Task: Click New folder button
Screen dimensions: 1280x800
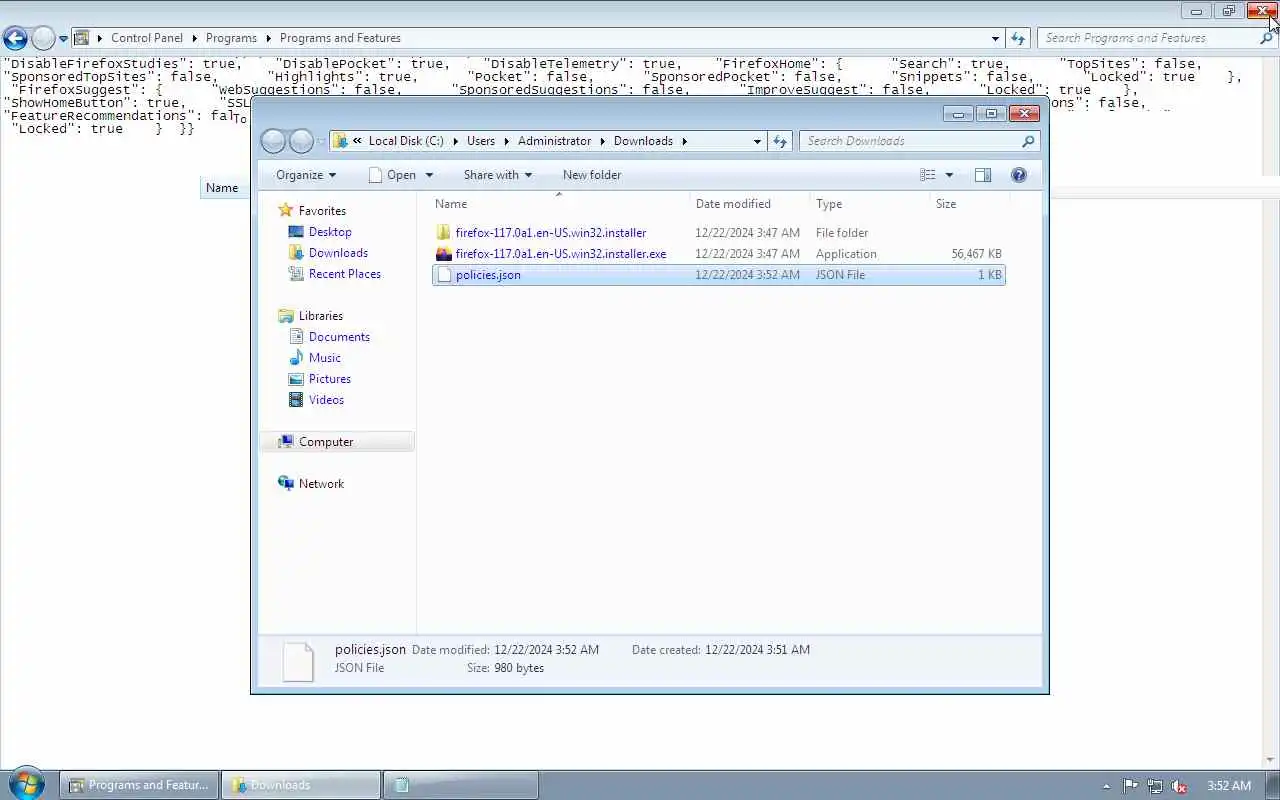Action: [x=592, y=175]
